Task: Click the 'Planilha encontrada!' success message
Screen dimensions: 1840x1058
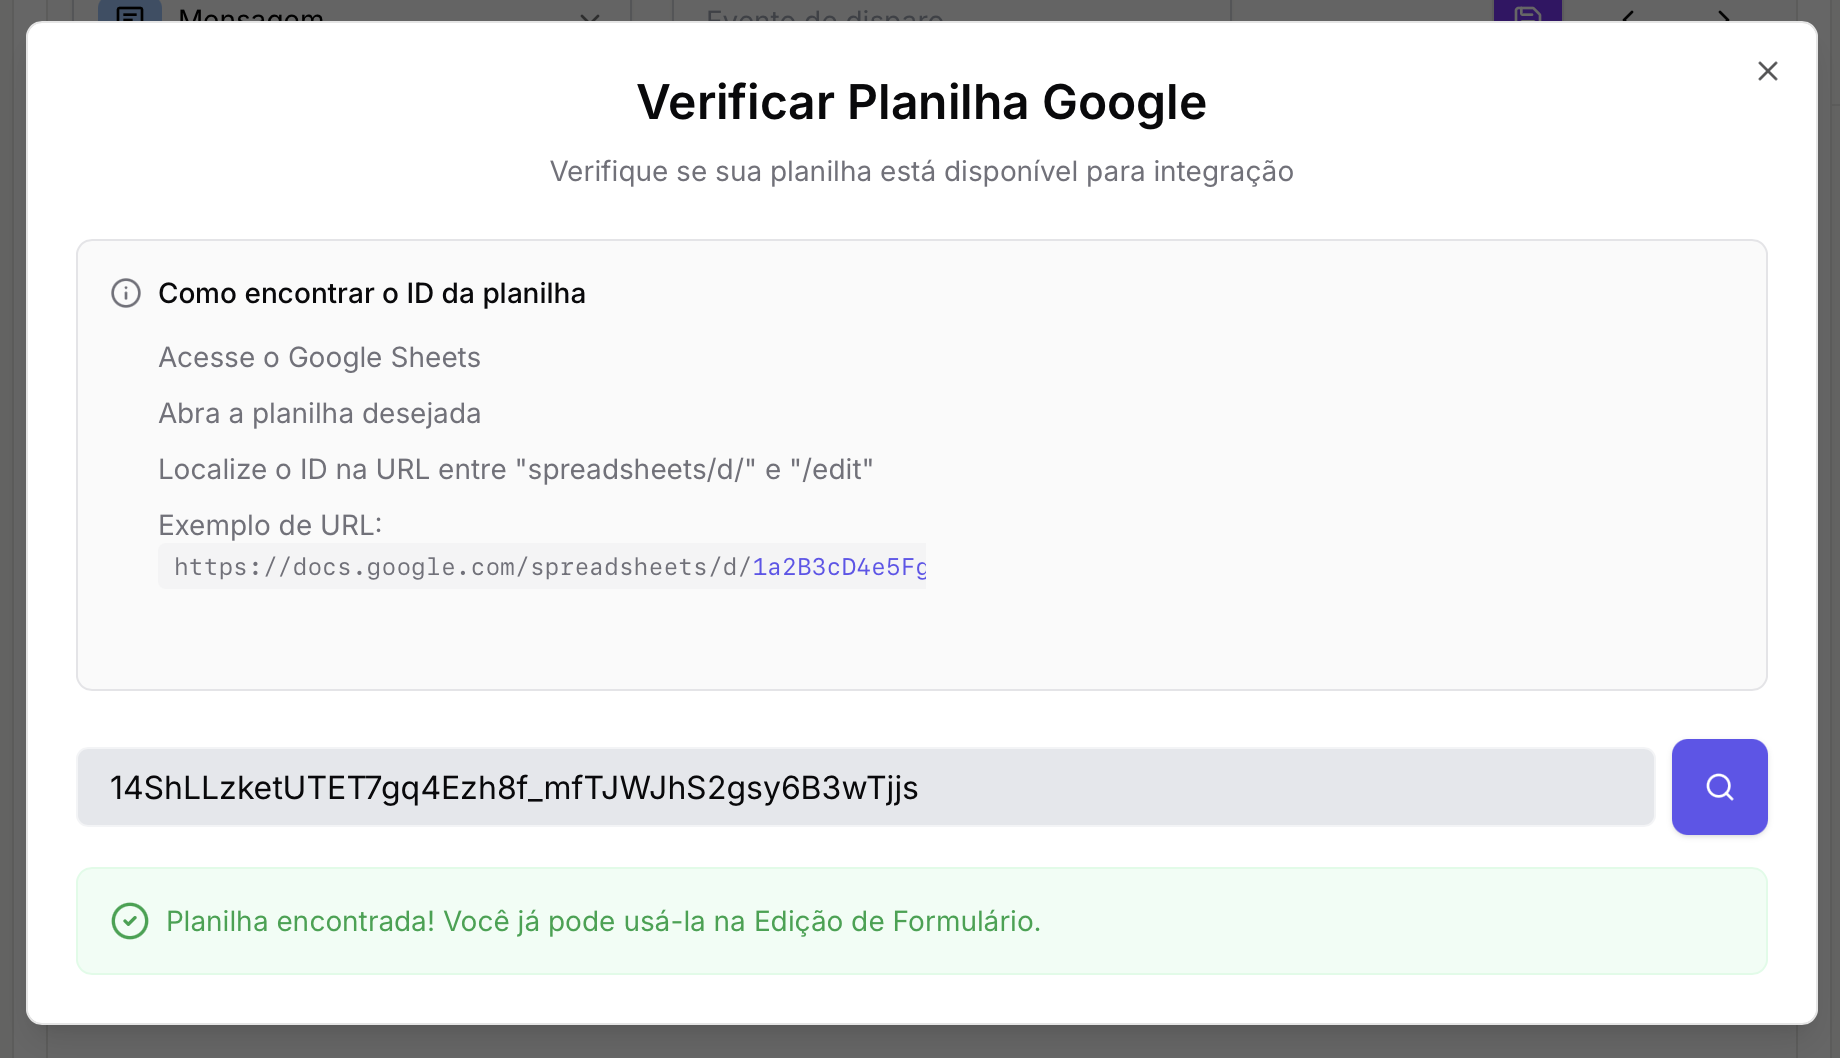Action: [603, 921]
